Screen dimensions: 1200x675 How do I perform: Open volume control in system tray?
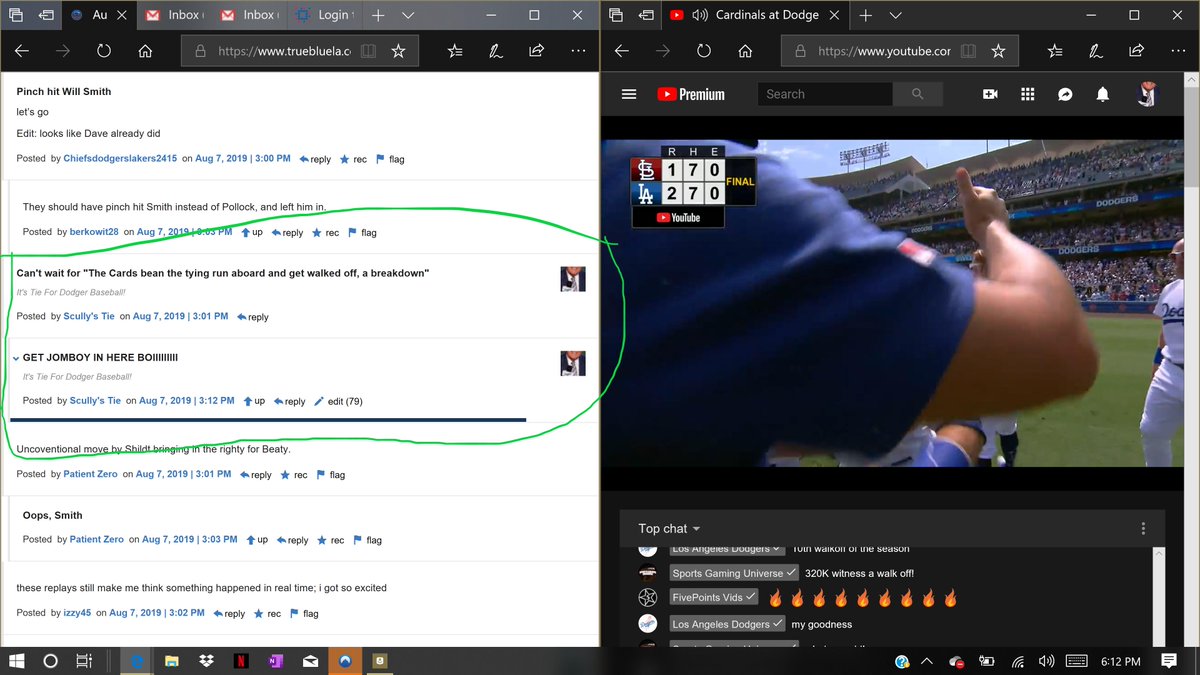[1047, 661]
